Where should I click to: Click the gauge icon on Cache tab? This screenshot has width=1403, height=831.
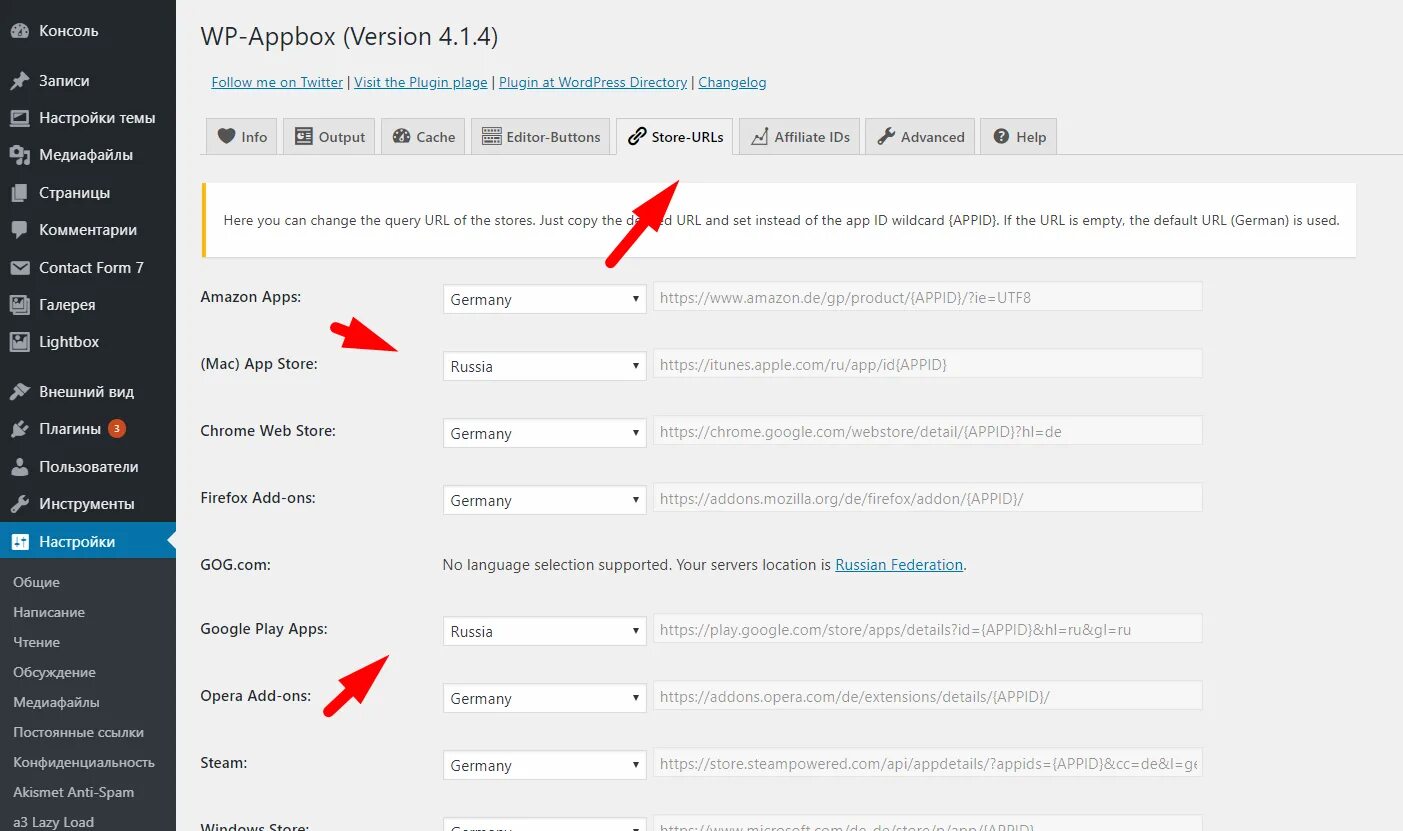click(x=402, y=137)
